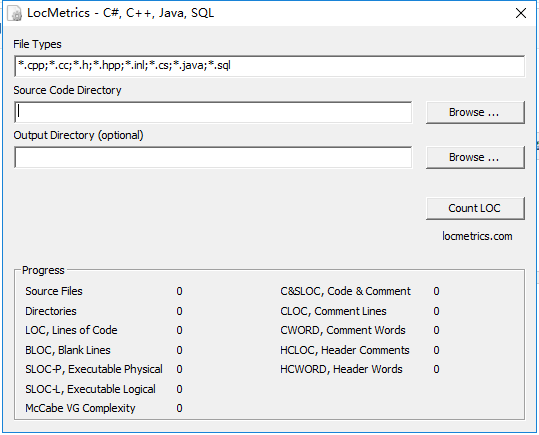This screenshot has width=539, height=435.
Task: Open the locmetrics.com link
Action: [x=477, y=236]
